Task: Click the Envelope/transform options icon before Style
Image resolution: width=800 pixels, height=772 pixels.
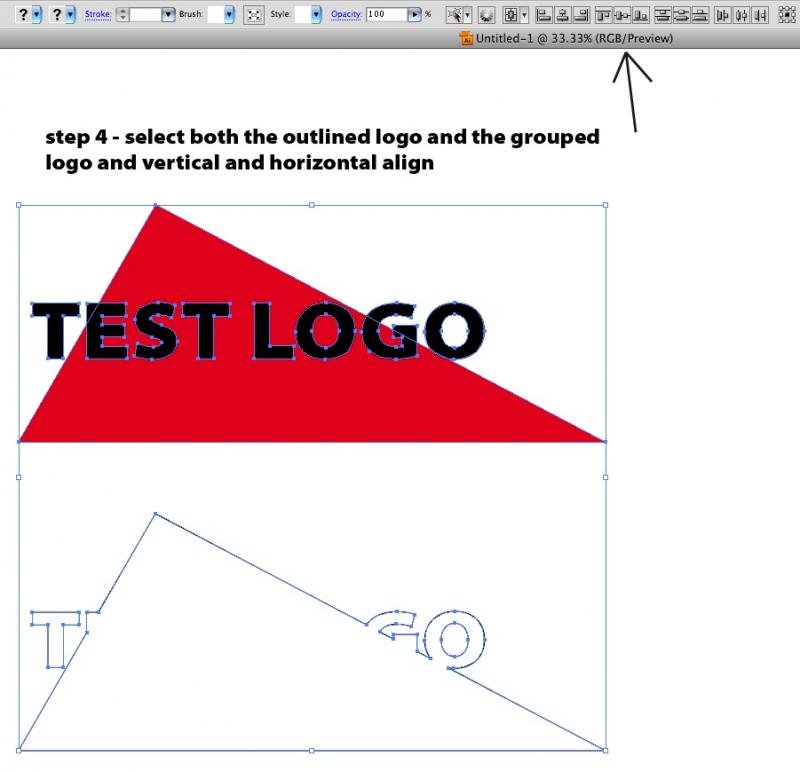Action: click(x=254, y=15)
